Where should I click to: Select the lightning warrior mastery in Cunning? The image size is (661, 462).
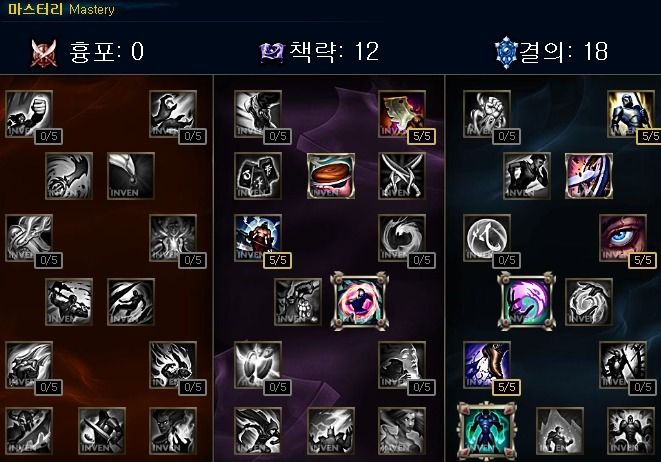258,238
